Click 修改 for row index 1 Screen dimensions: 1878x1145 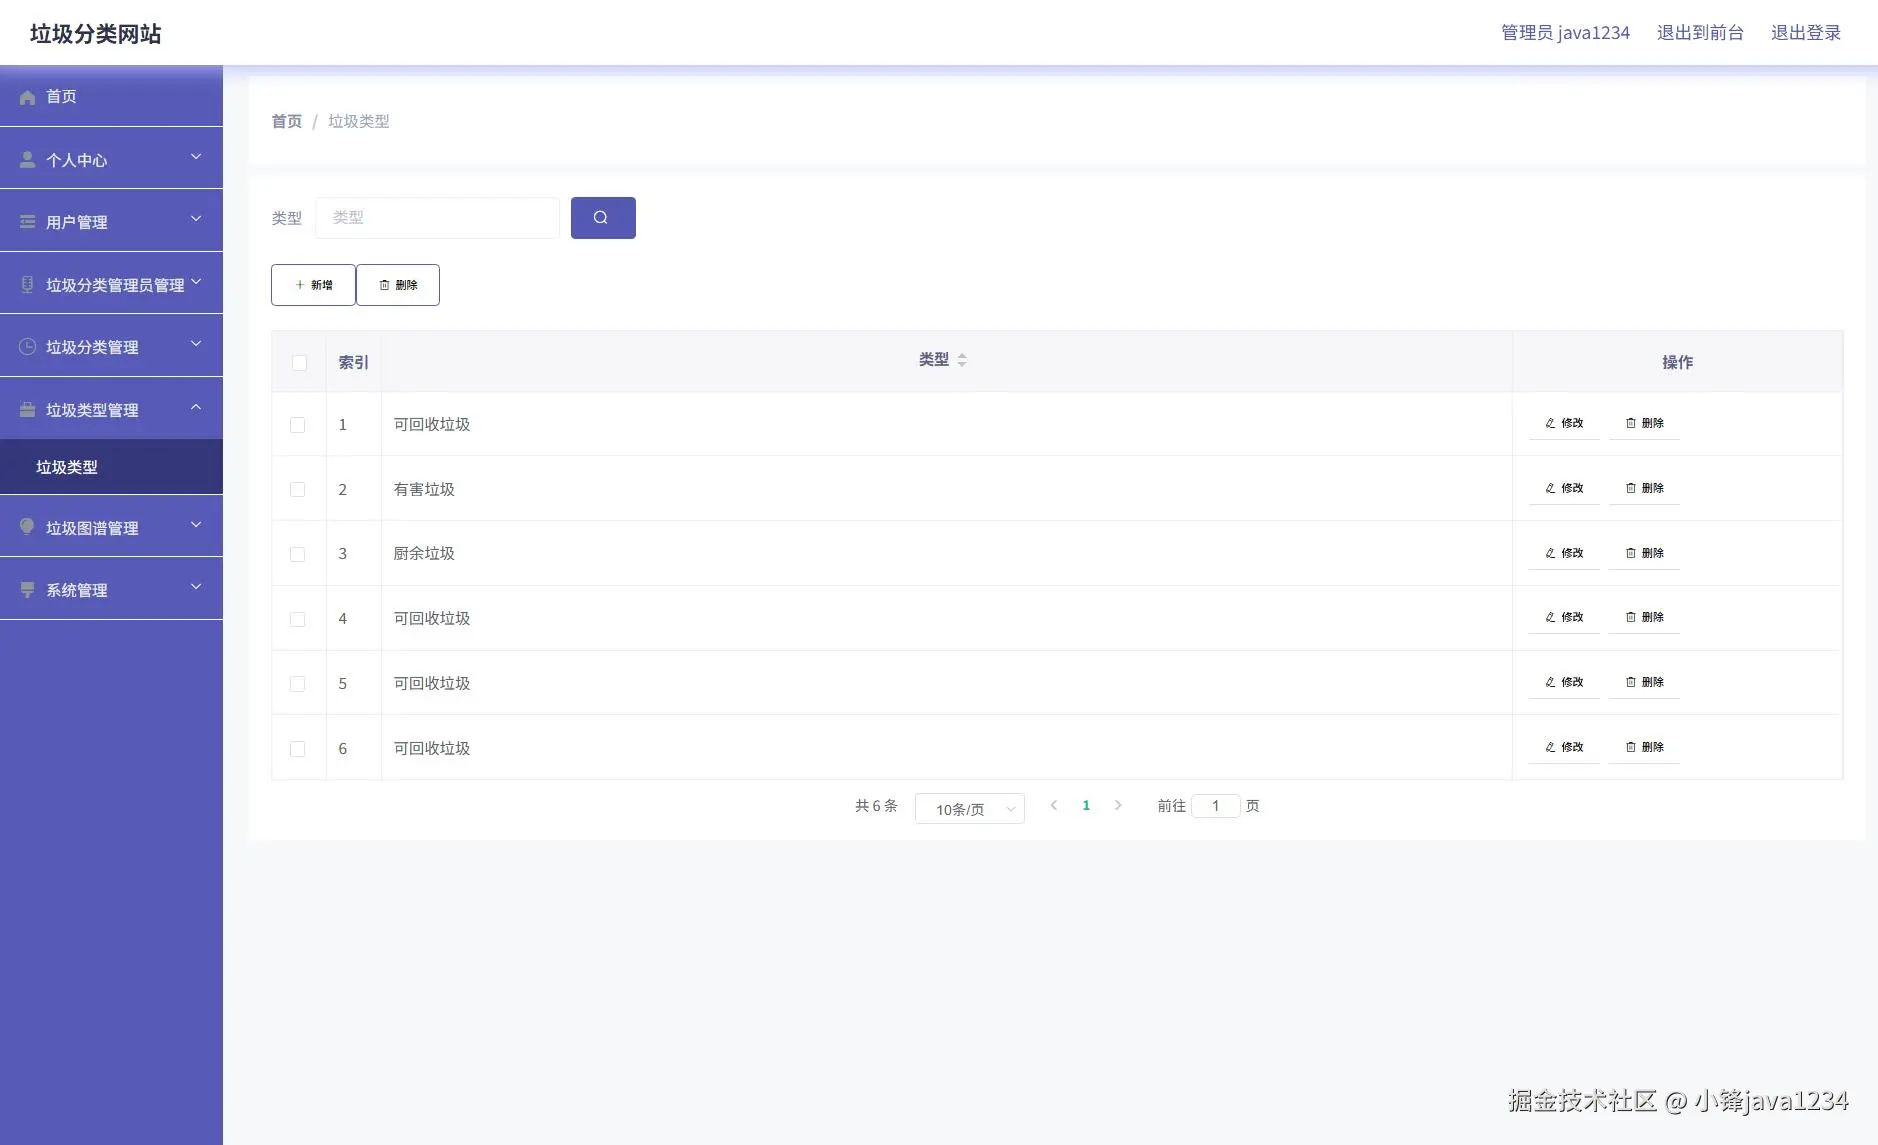tap(1564, 423)
